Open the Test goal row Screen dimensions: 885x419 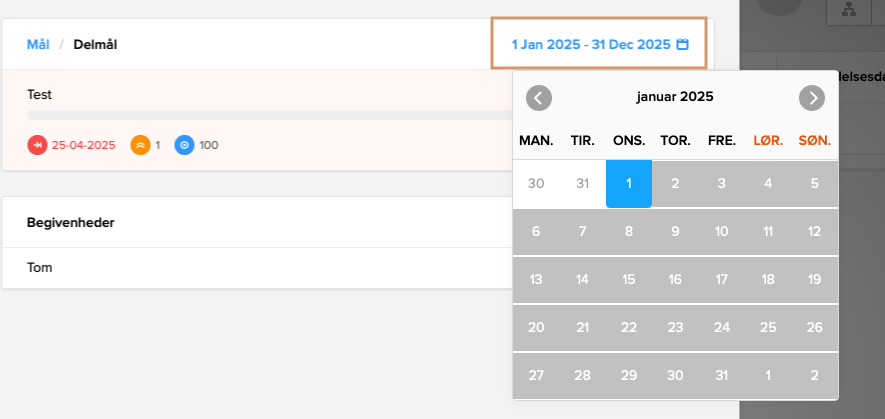coord(40,95)
